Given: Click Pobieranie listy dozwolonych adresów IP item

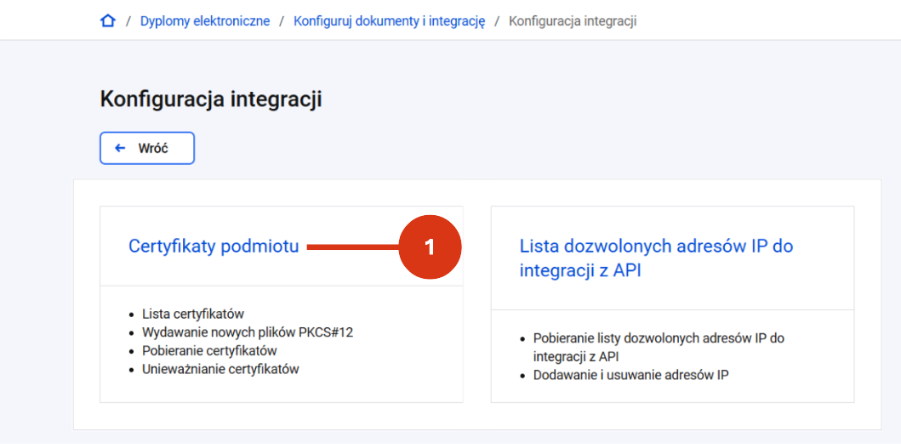Looking at the screenshot, I should point(659,347).
